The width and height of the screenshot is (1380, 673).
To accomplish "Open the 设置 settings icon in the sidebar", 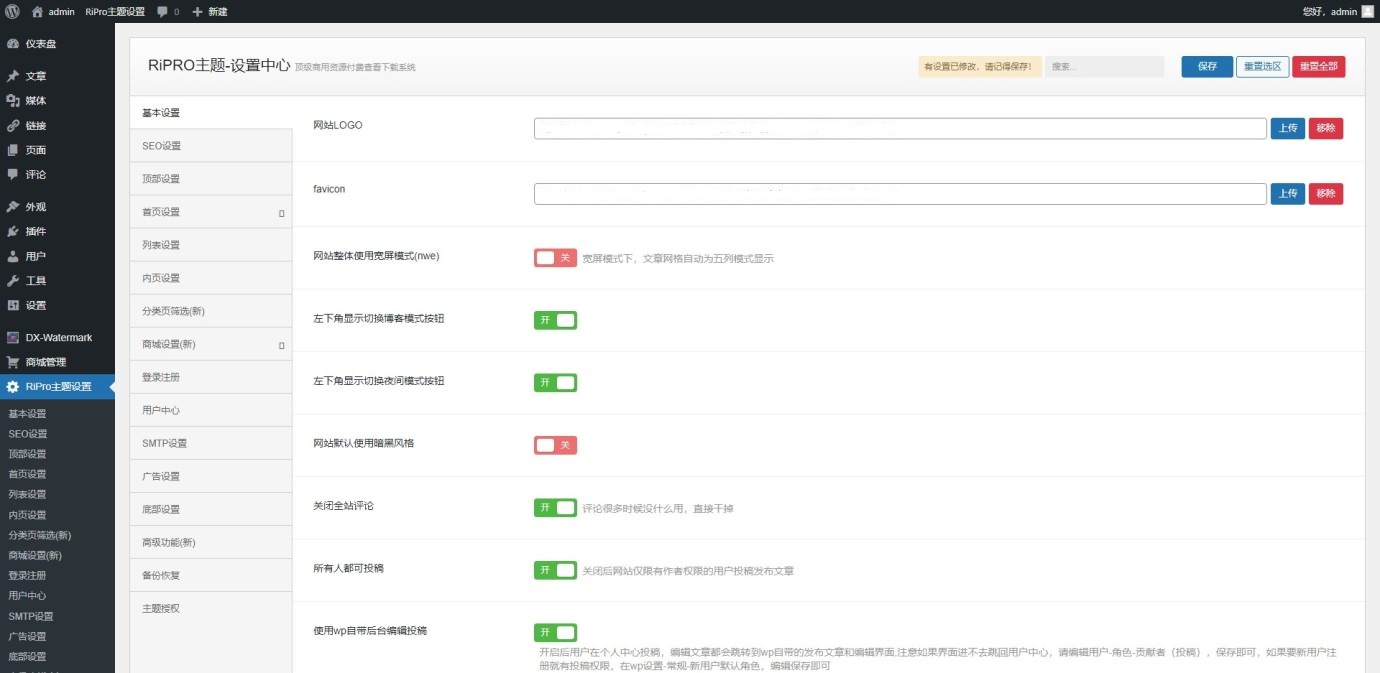I will (x=13, y=305).
